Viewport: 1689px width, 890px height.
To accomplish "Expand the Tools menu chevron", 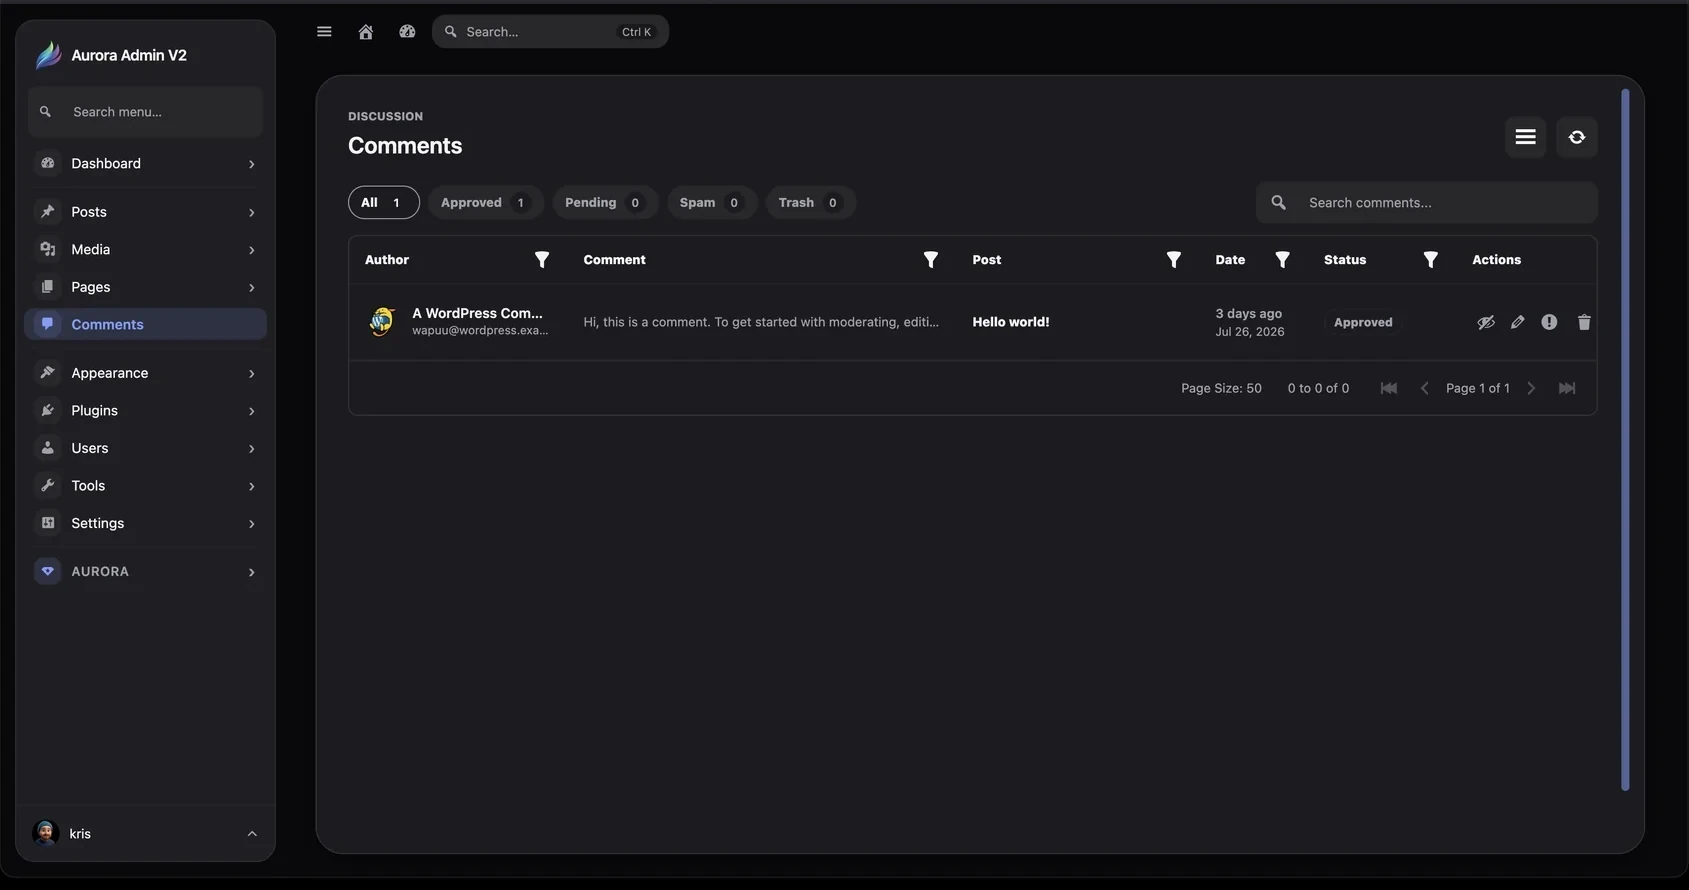I will (251, 486).
